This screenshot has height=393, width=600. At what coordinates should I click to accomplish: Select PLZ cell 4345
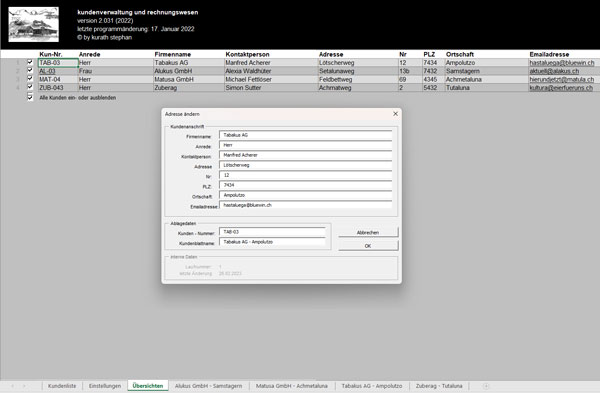coord(433,80)
